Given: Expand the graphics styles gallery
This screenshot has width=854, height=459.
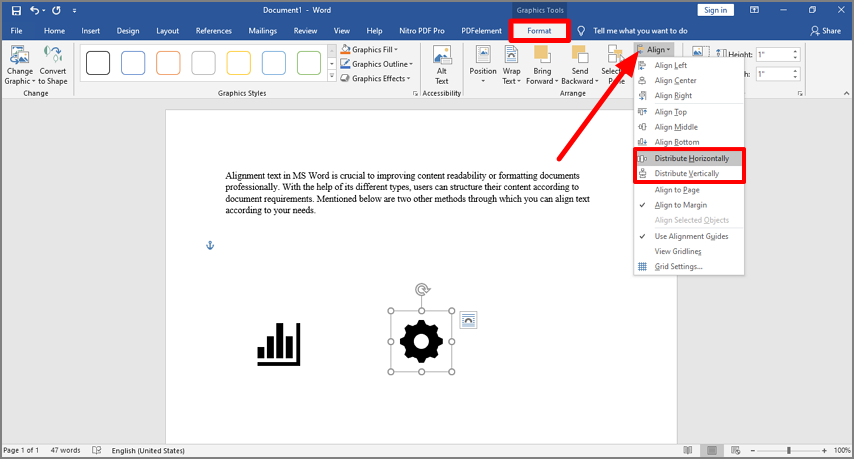Looking at the screenshot, I should pyautogui.click(x=332, y=77).
